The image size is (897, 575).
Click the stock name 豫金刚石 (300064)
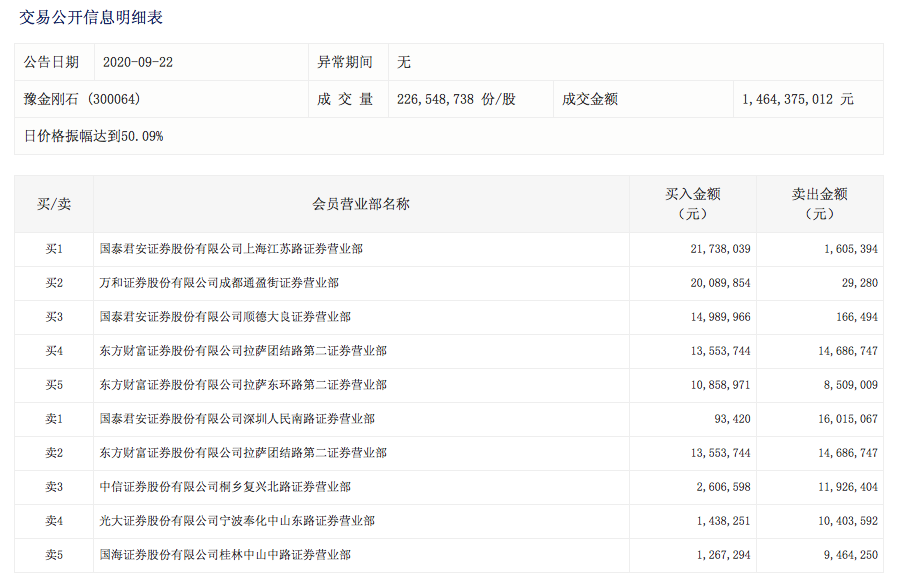[x=82, y=100]
